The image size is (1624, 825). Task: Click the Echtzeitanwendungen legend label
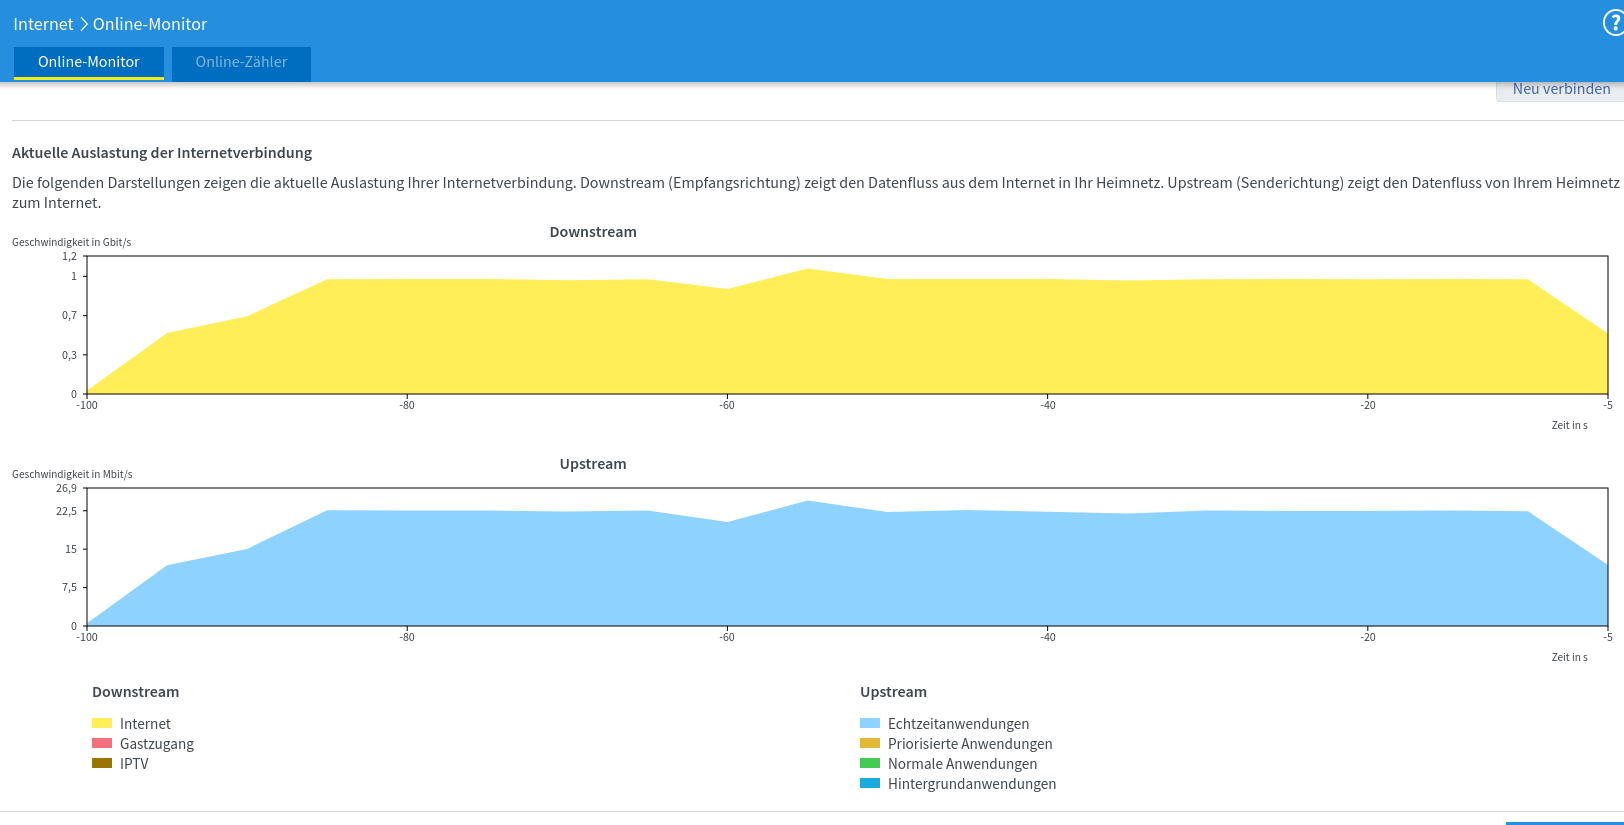958,724
